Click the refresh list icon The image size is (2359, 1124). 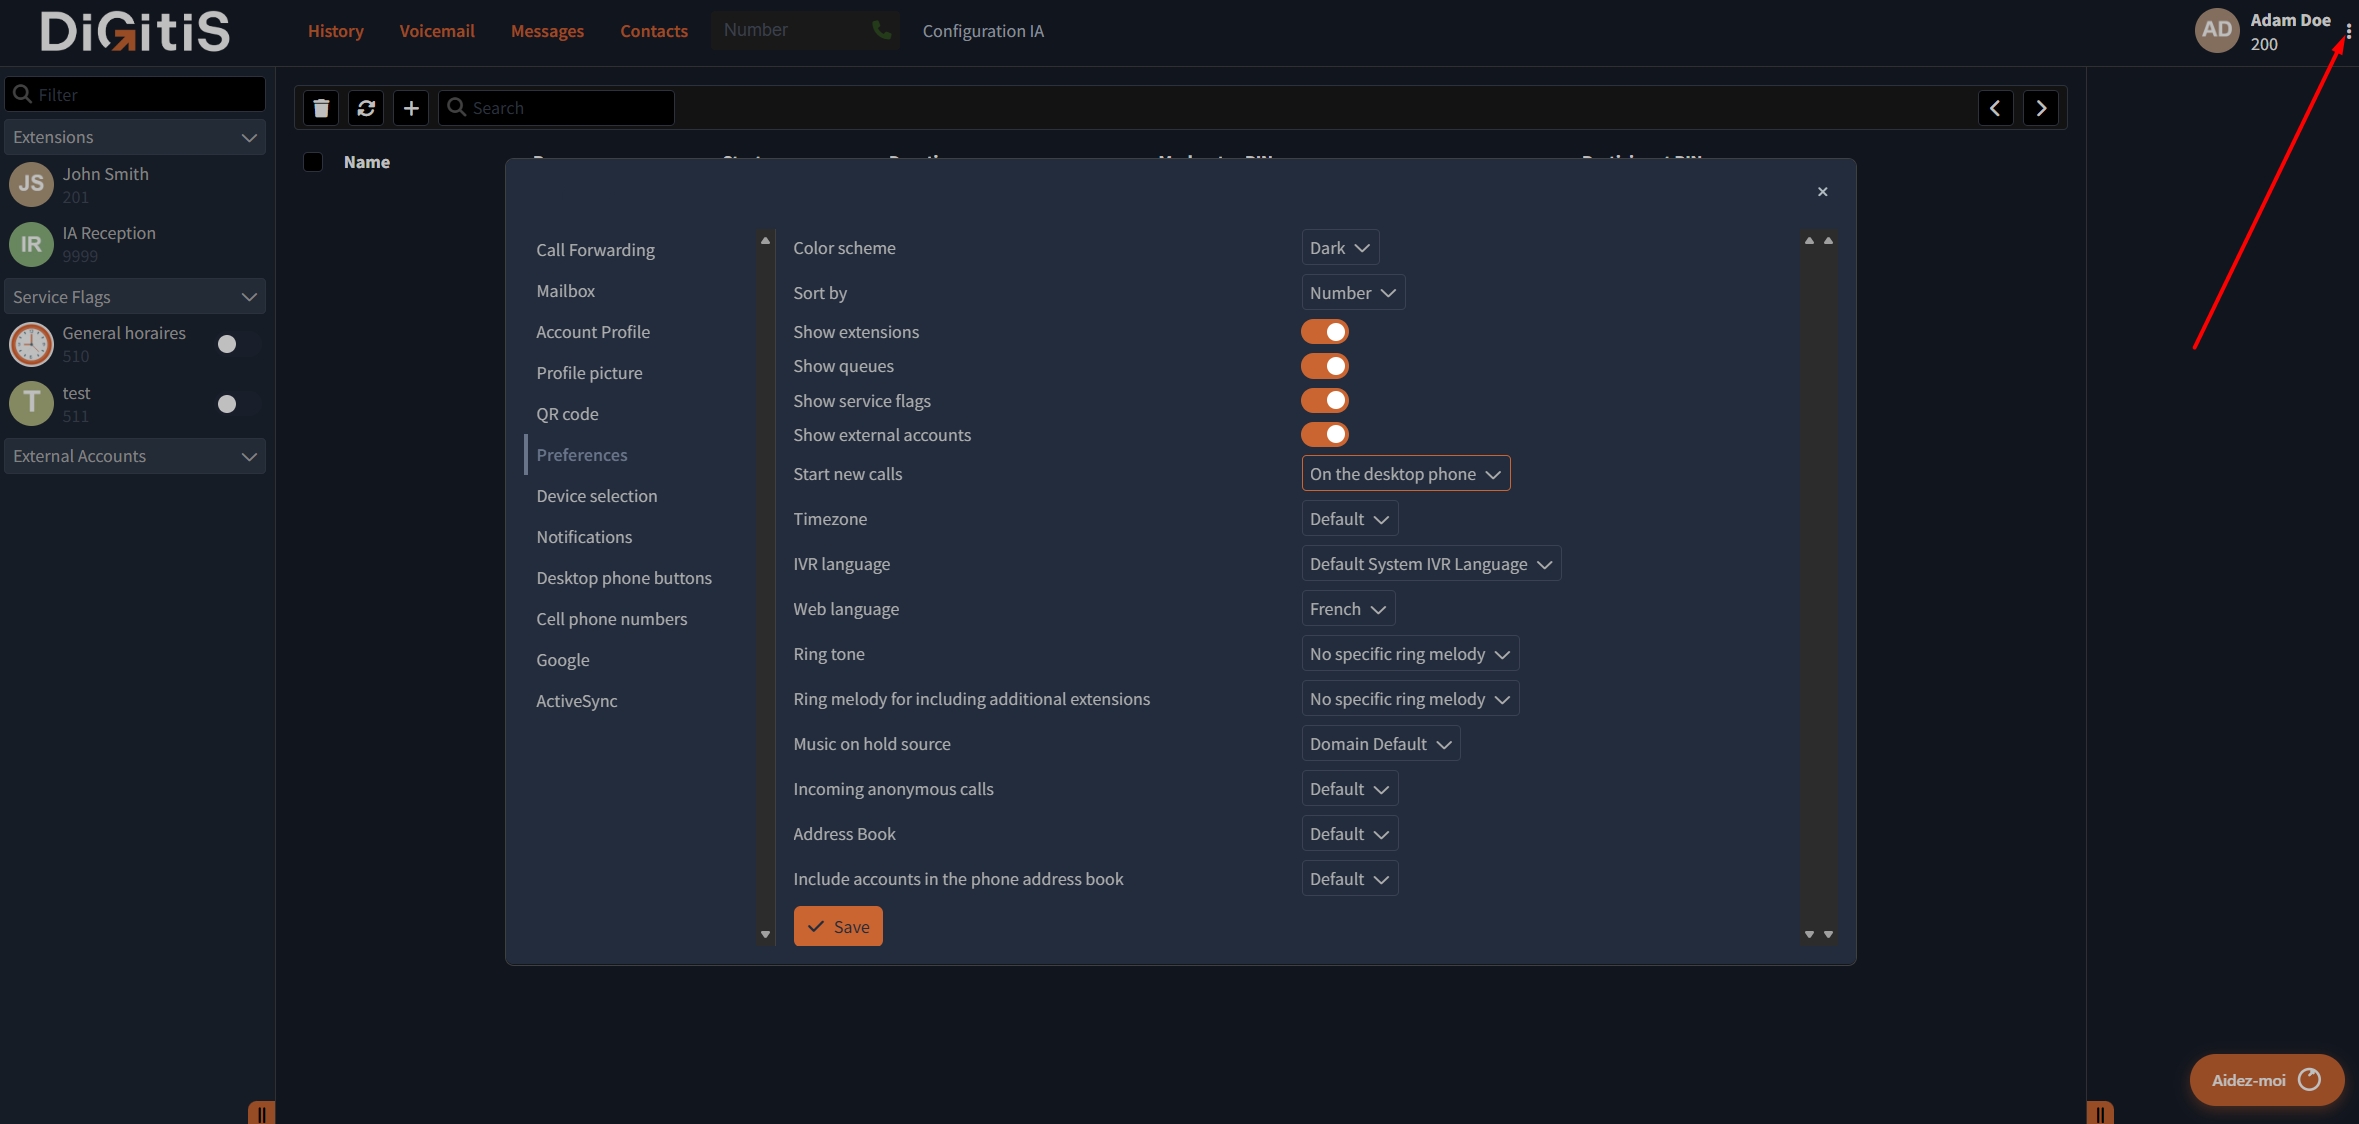[x=366, y=108]
